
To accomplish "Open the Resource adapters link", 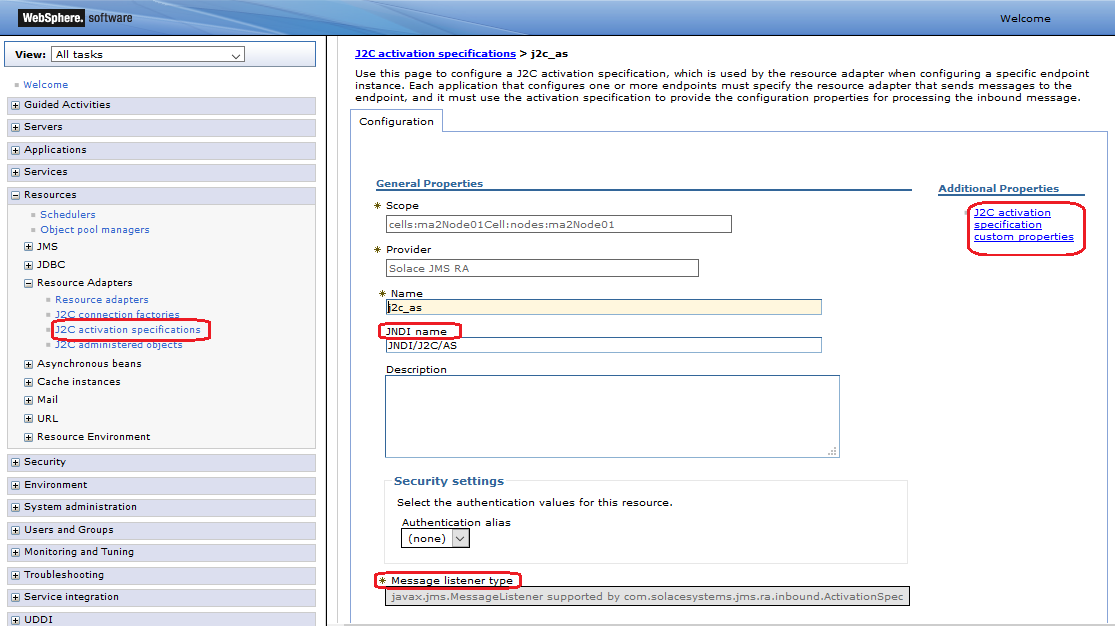I will [101, 300].
